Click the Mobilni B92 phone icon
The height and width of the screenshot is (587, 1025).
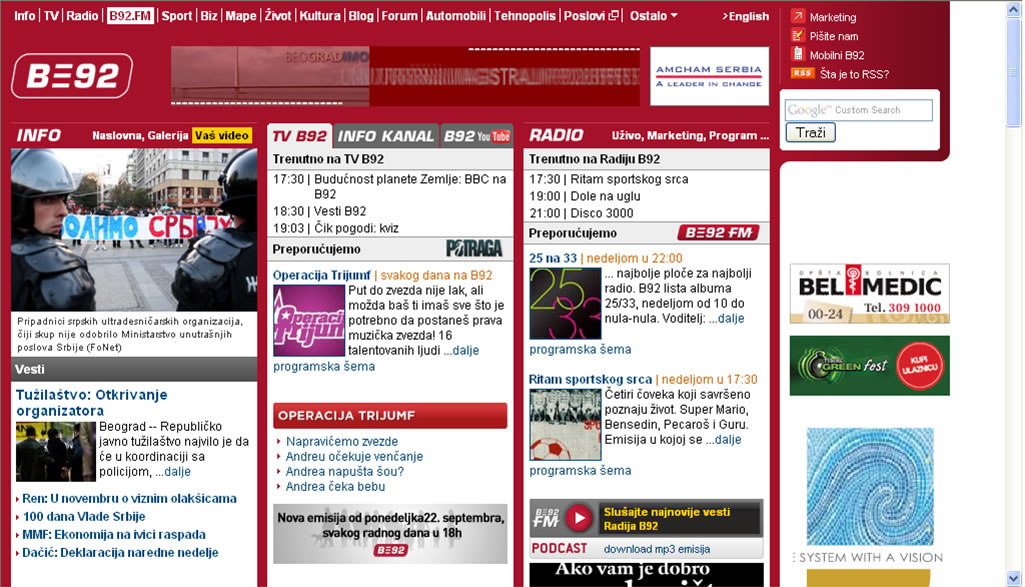(x=798, y=54)
